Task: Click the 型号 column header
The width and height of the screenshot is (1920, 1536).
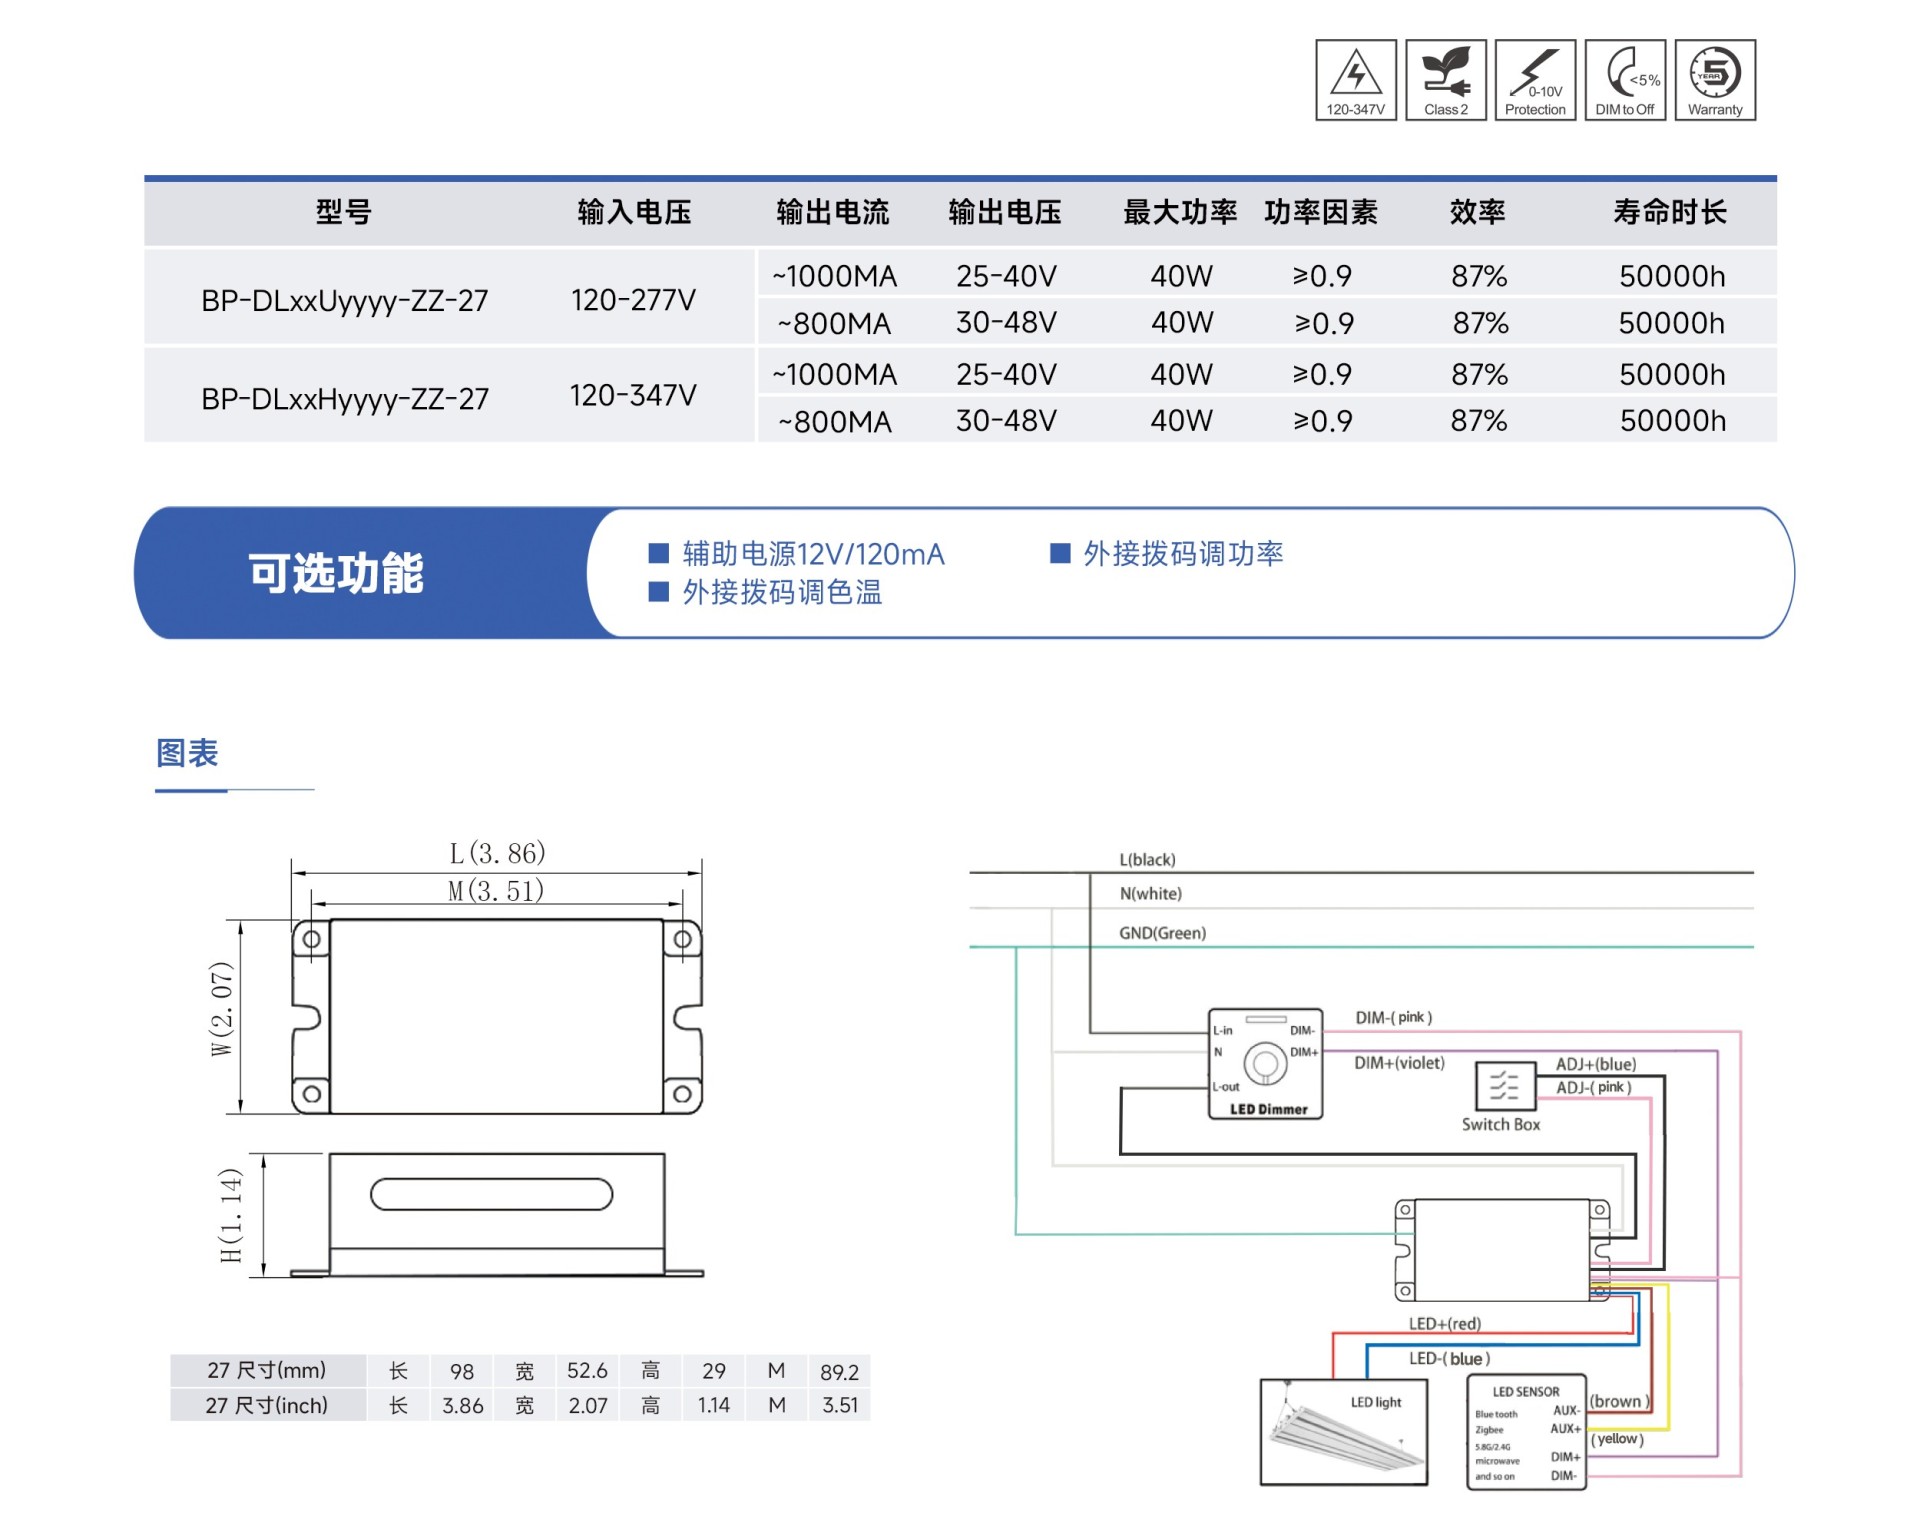Action: (344, 212)
